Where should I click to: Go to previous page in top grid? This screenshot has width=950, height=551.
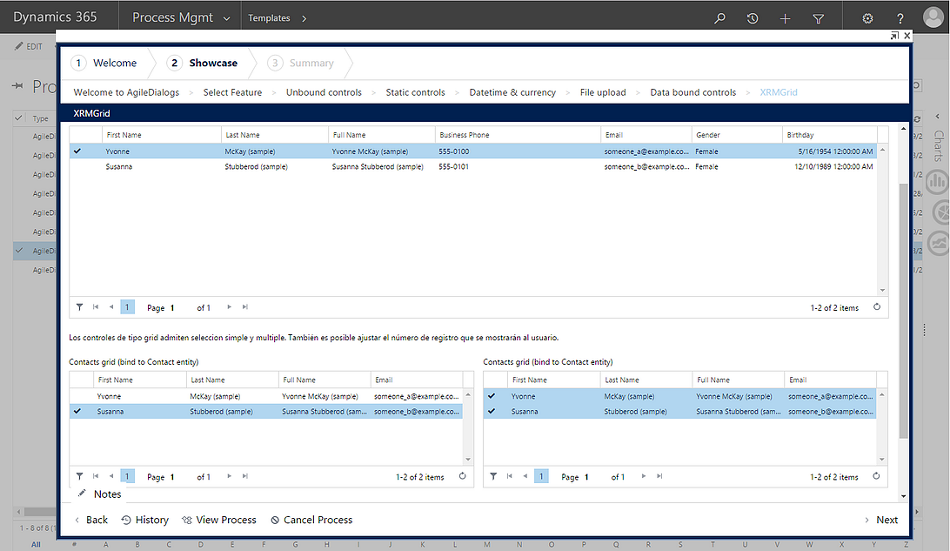[x=111, y=307]
